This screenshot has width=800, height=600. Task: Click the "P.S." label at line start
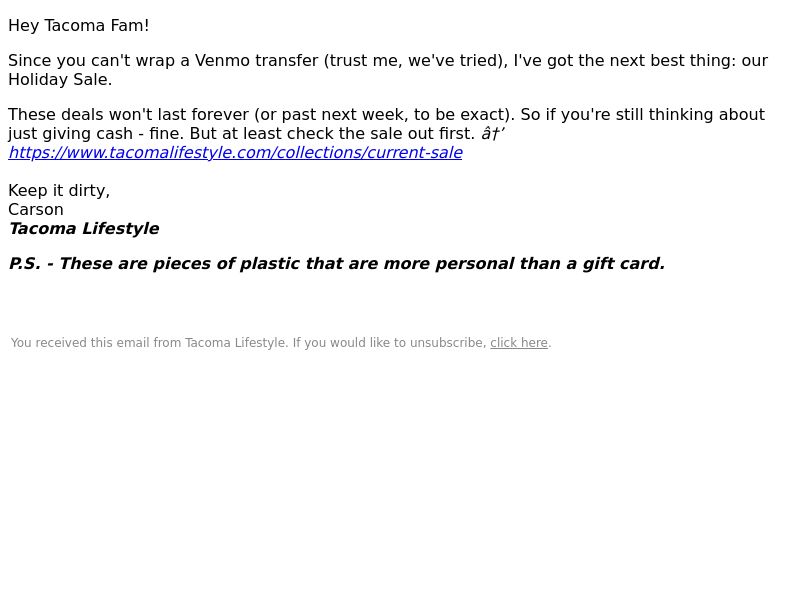[24, 264]
